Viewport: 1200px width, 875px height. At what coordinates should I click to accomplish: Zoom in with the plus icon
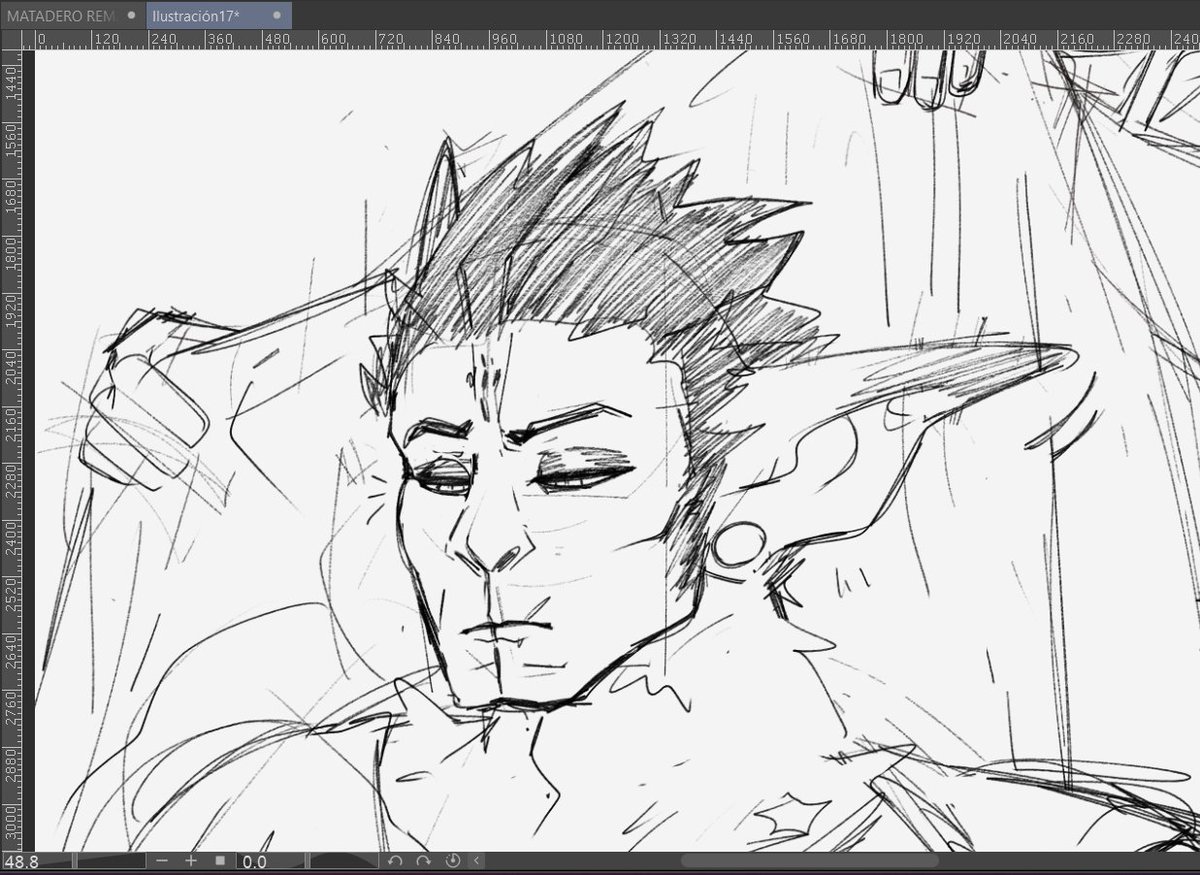191,861
